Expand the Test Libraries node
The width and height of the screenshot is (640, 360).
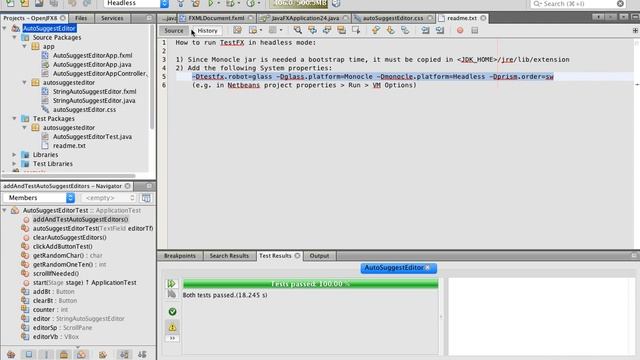tap(14, 164)
